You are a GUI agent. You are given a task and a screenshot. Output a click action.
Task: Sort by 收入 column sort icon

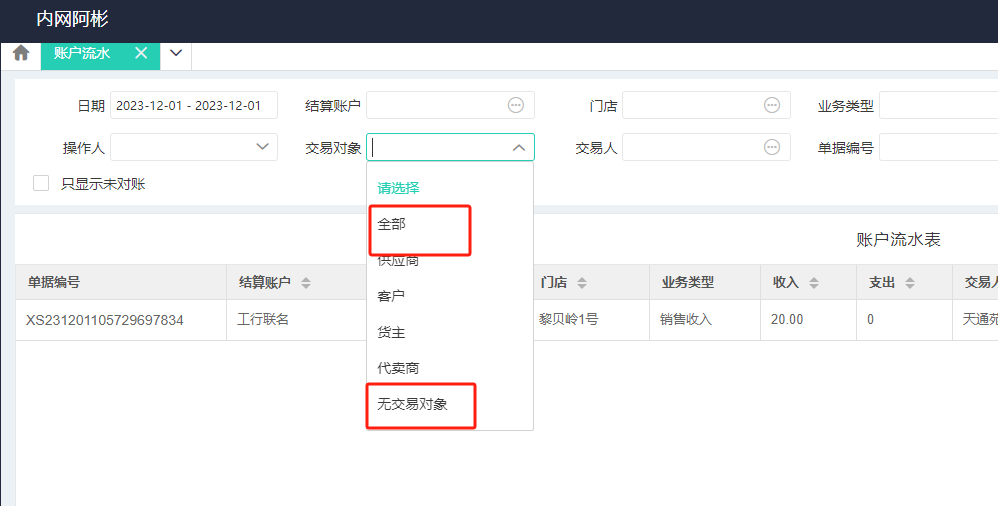coord(814,283)
